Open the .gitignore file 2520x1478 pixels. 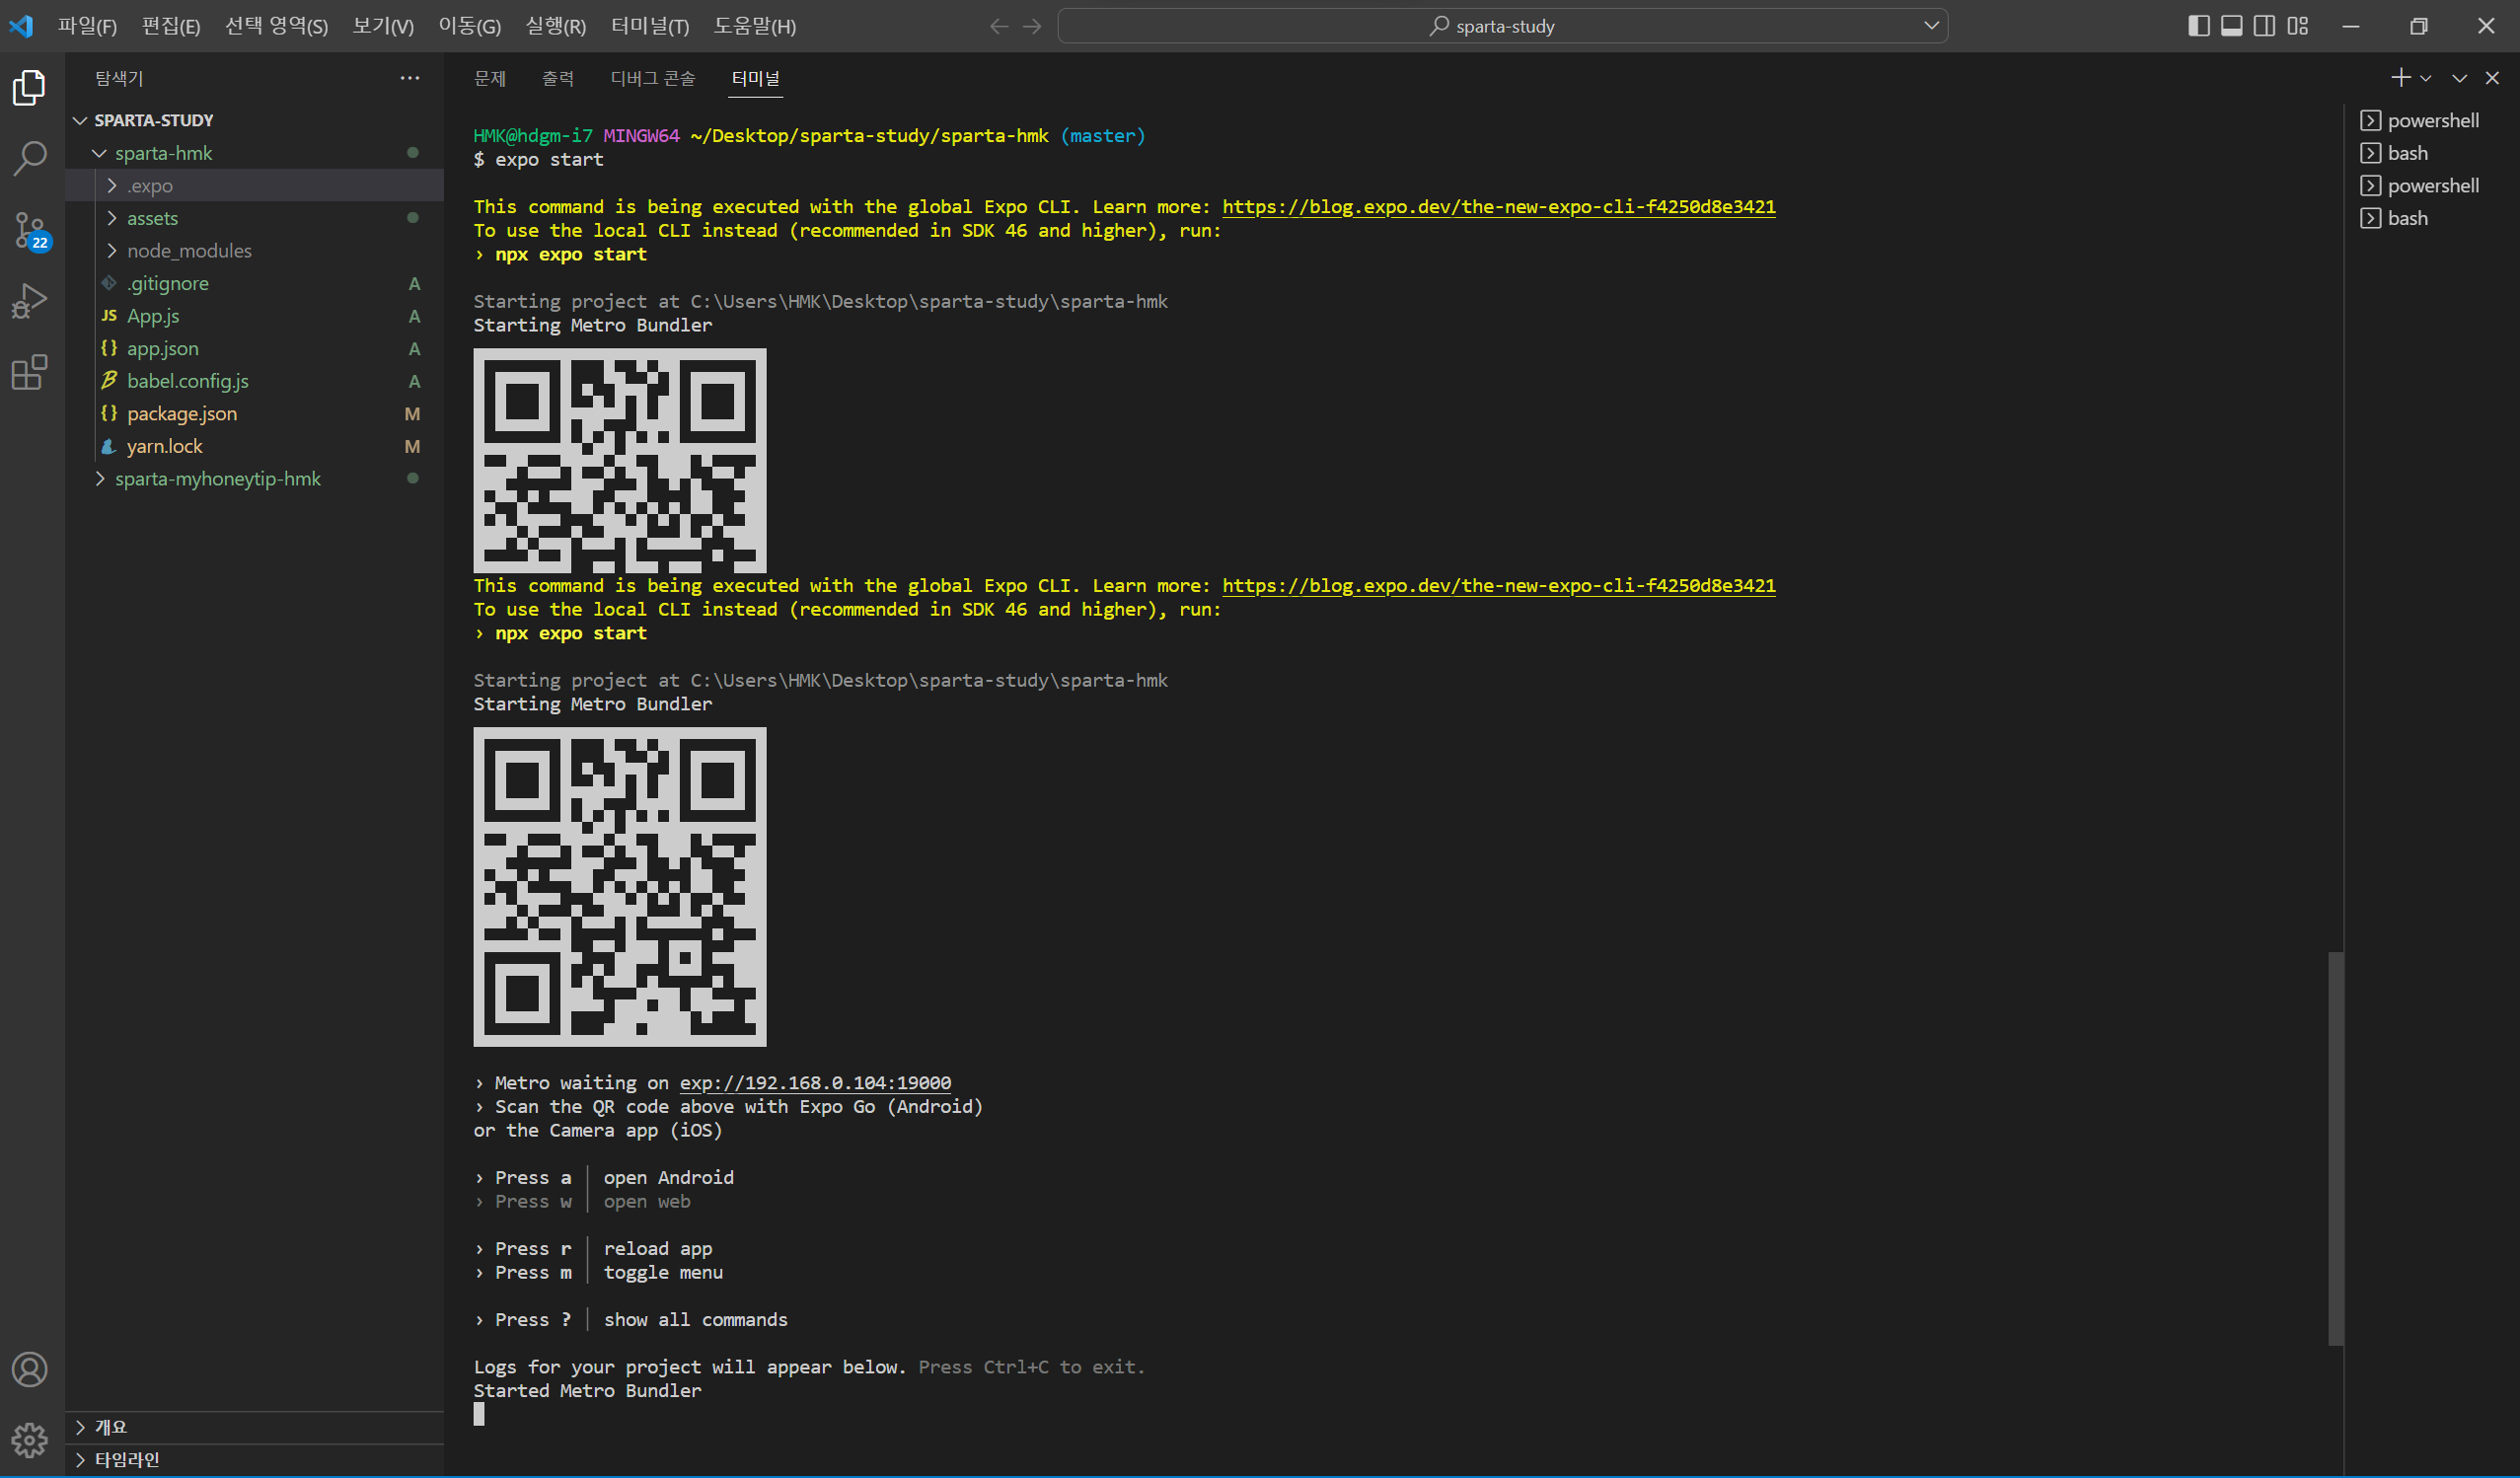tap(255, 284)
